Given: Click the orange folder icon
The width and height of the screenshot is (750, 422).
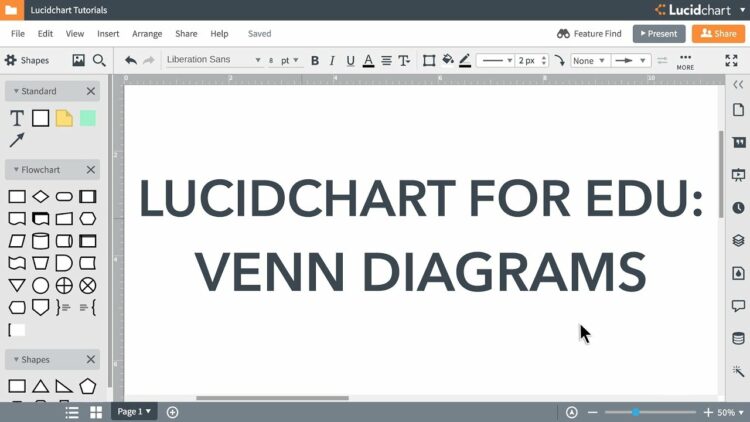Looking at the screenshot, I should point(11,10).
